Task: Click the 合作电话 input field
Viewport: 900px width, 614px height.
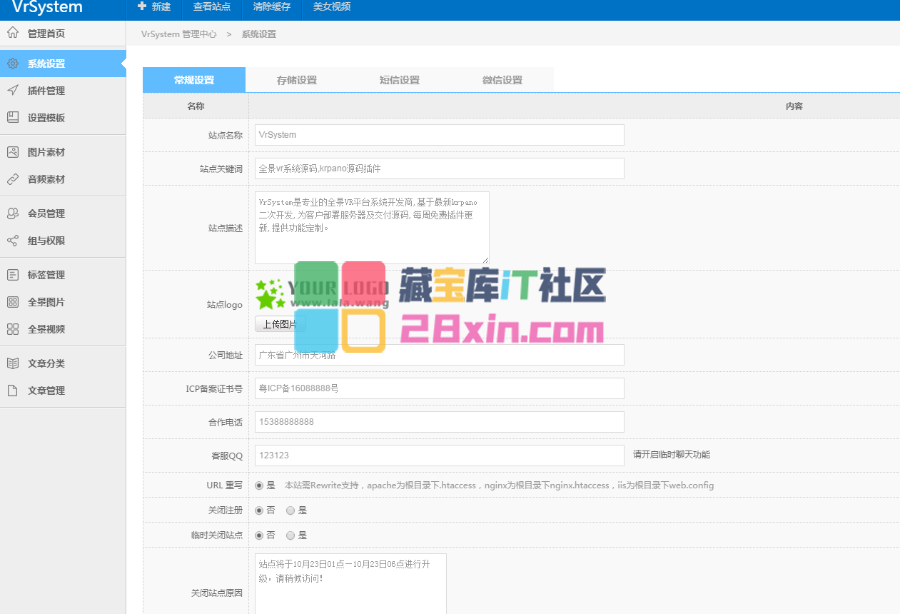Action: [439, 422]
